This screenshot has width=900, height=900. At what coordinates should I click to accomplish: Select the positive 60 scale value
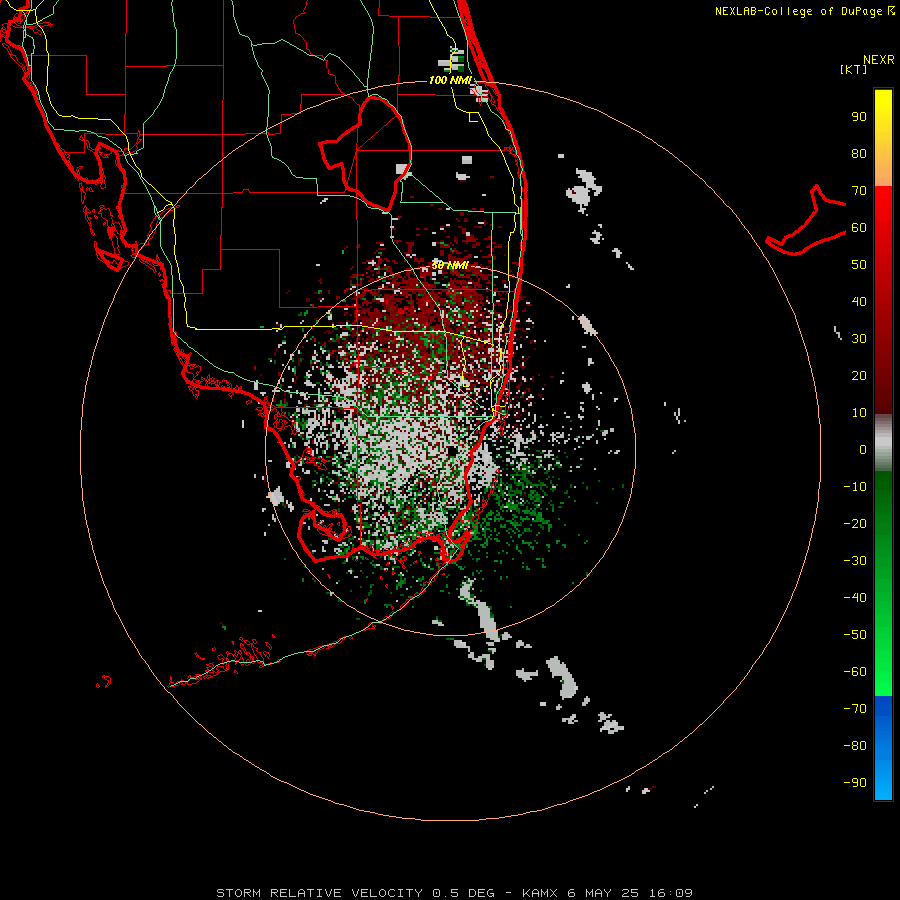(859, 228)
